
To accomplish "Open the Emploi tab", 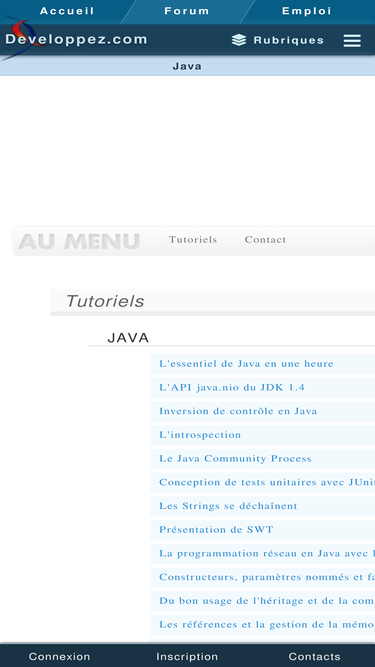I will coord(307,11).
